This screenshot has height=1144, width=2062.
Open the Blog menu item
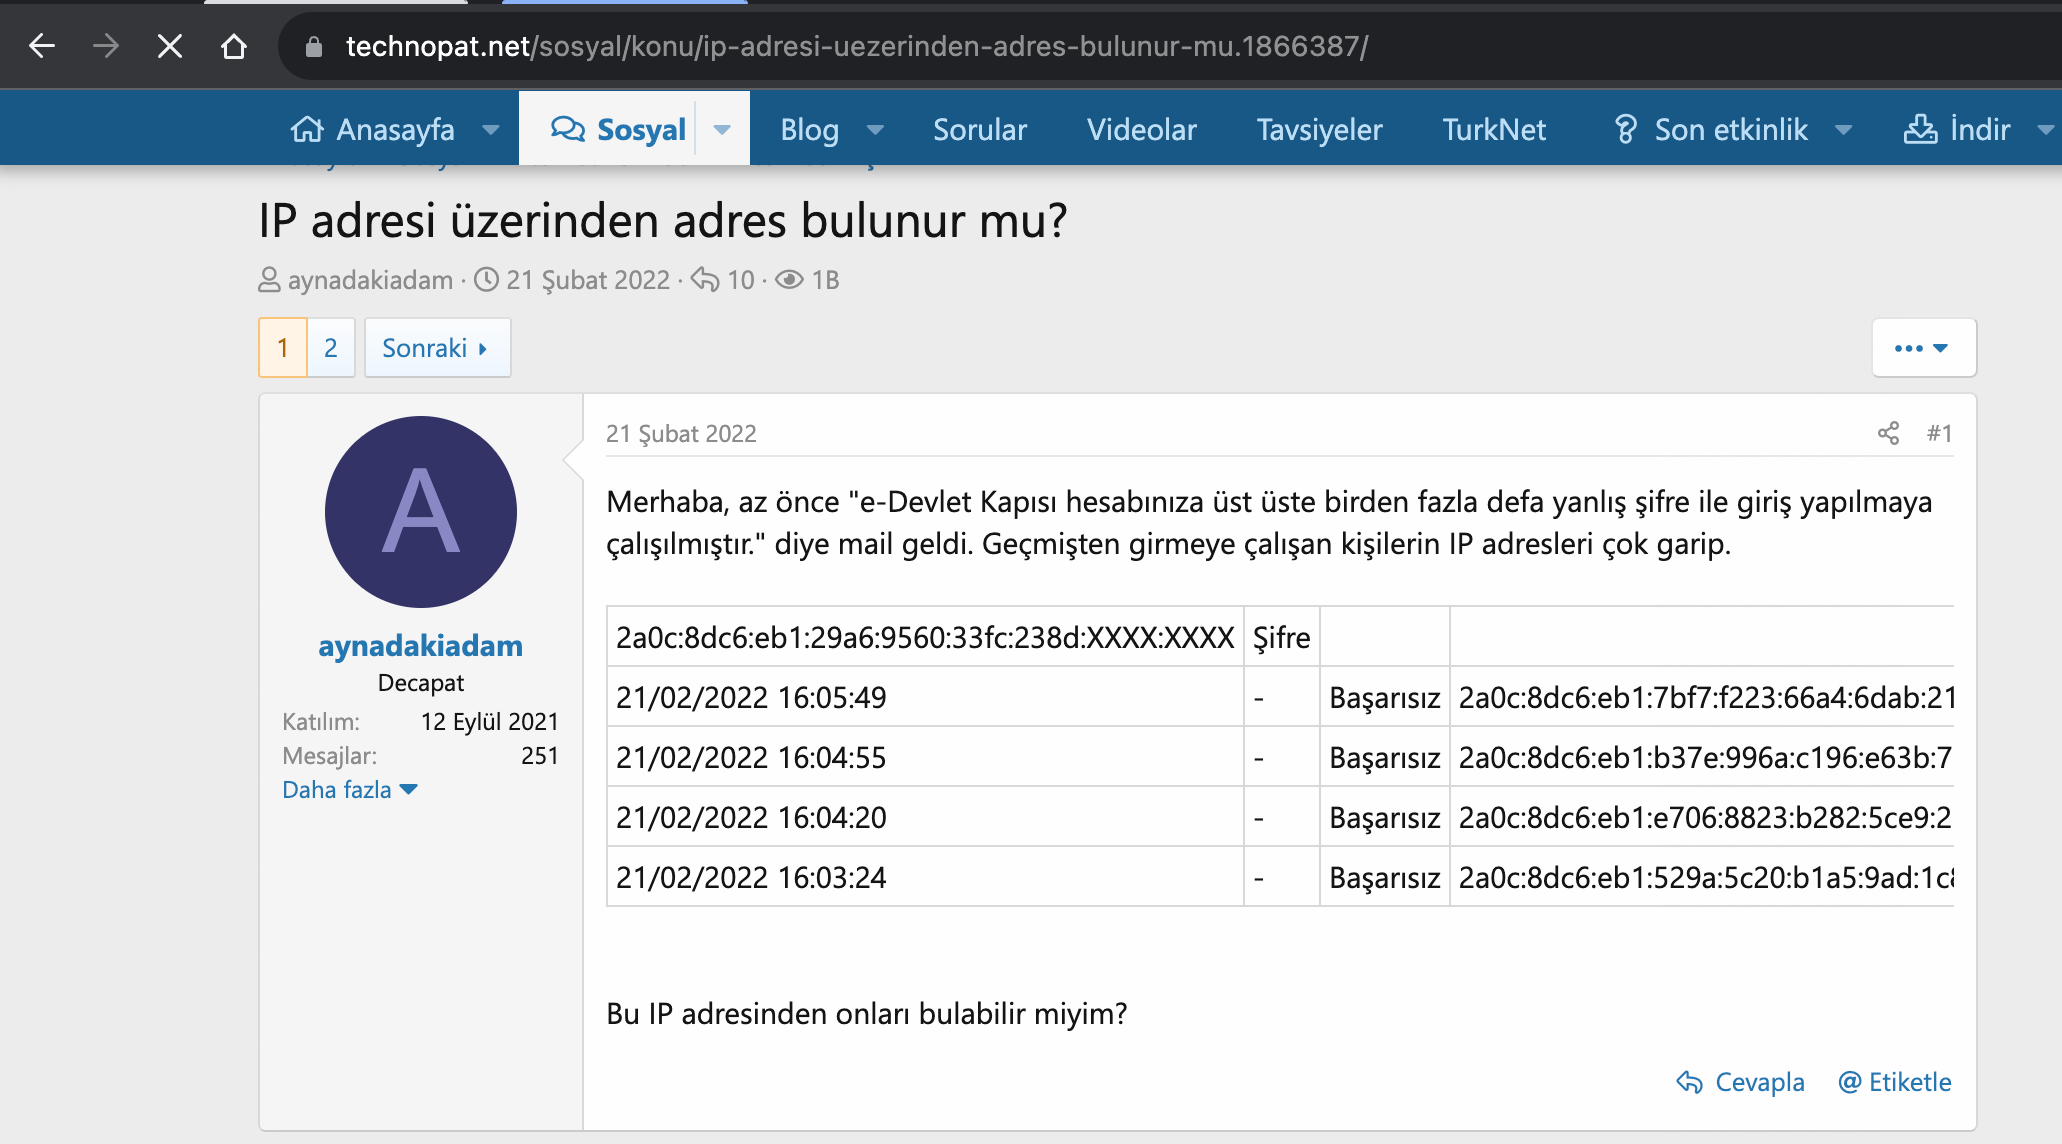click(x=809, y=129)
